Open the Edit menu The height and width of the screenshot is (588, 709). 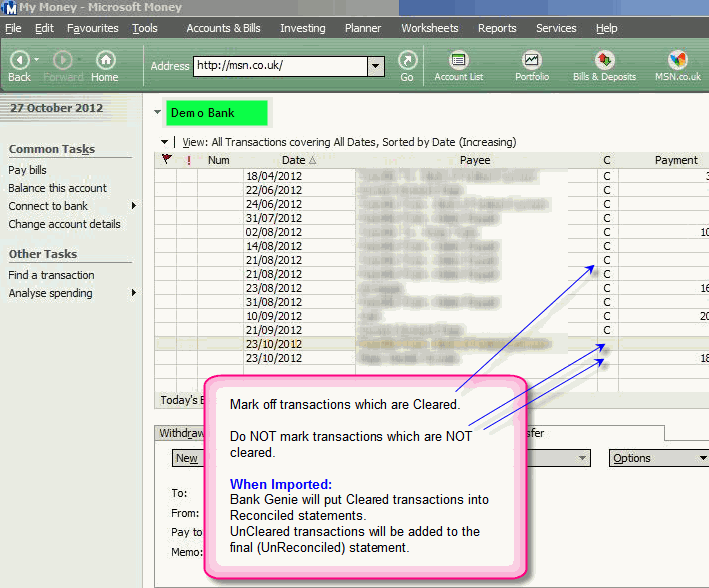point(44,28)
